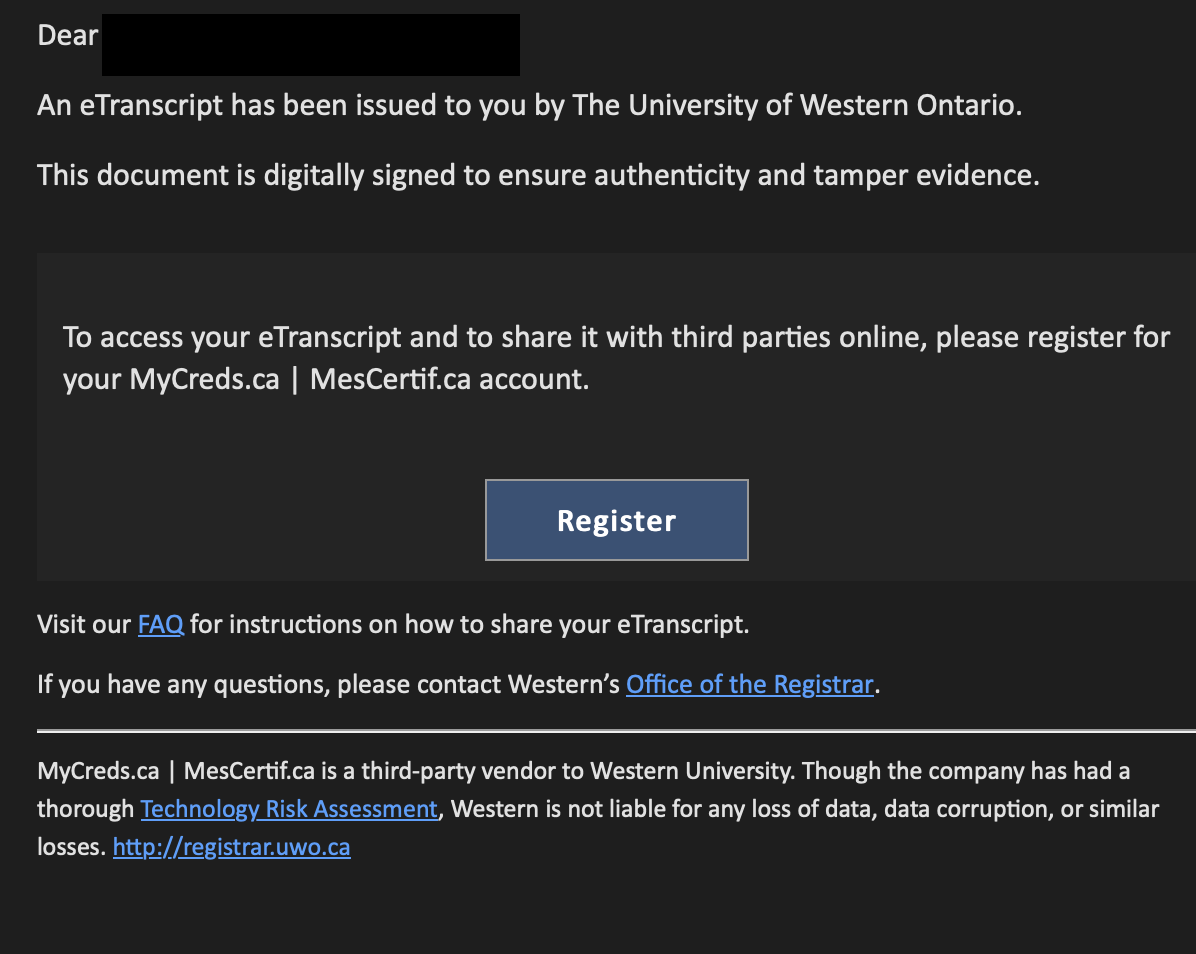Click 'MyCreds.ca | MesCertif.ca account' text in the gray panel
This screenshot has width=1196, height=954.
358,380
